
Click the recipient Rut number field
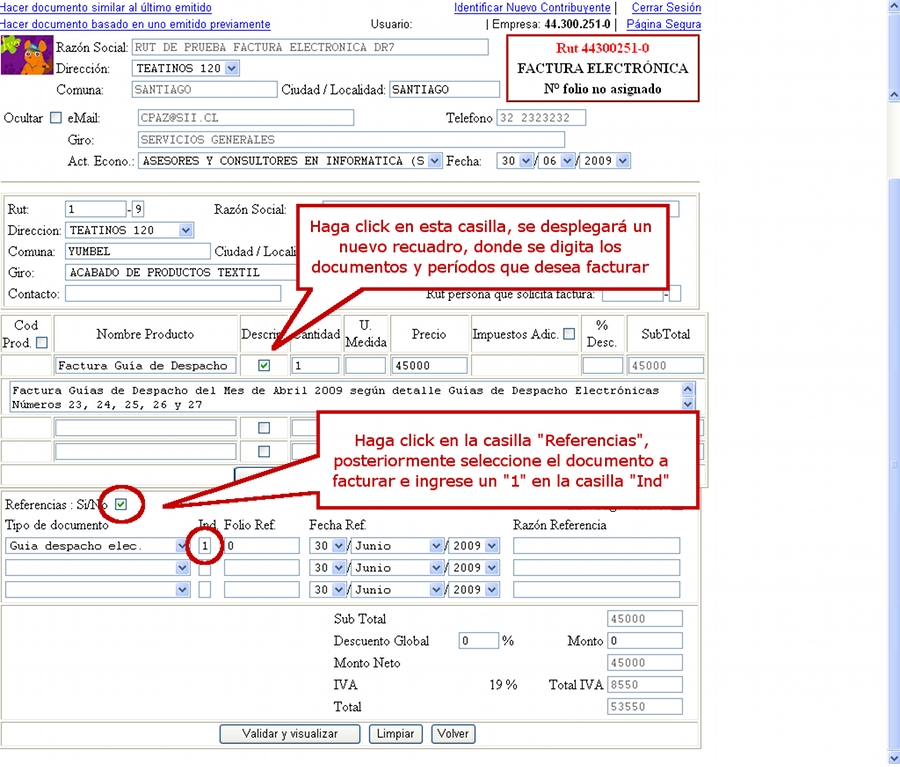(x=95, y=209)
